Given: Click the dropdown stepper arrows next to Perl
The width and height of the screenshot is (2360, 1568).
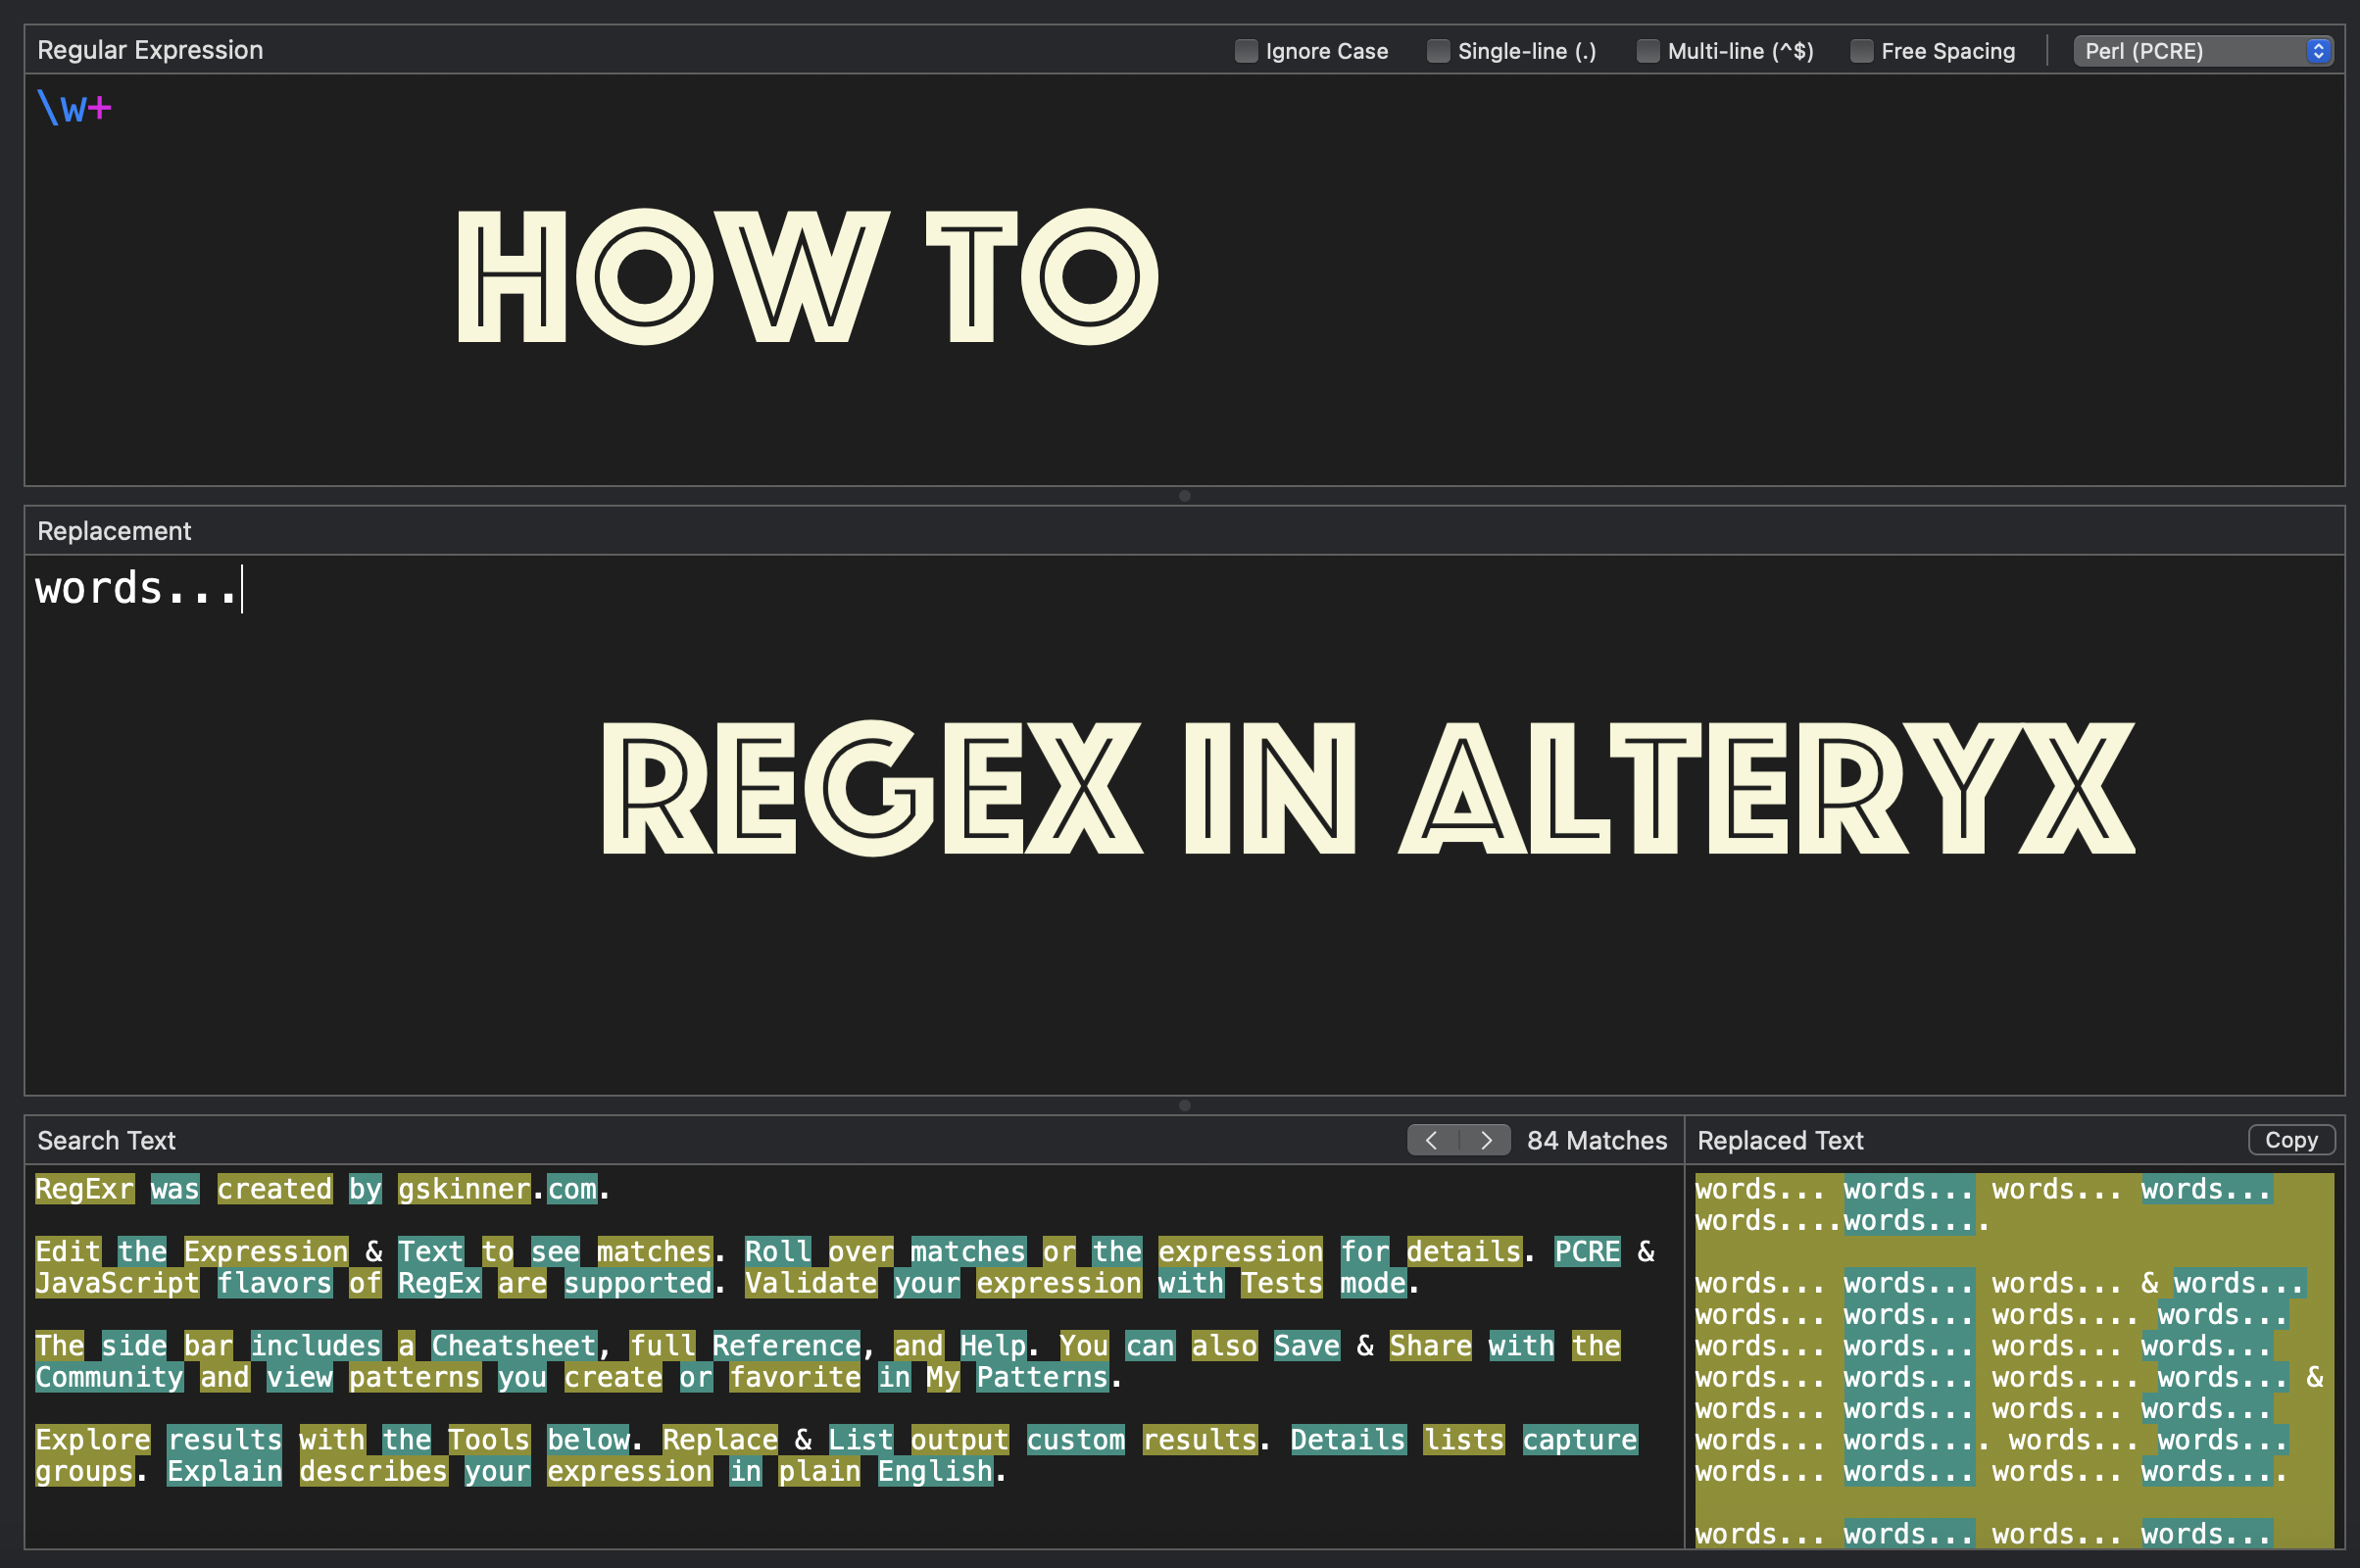Looking at the screenshot, I should tap(2319, 50).
